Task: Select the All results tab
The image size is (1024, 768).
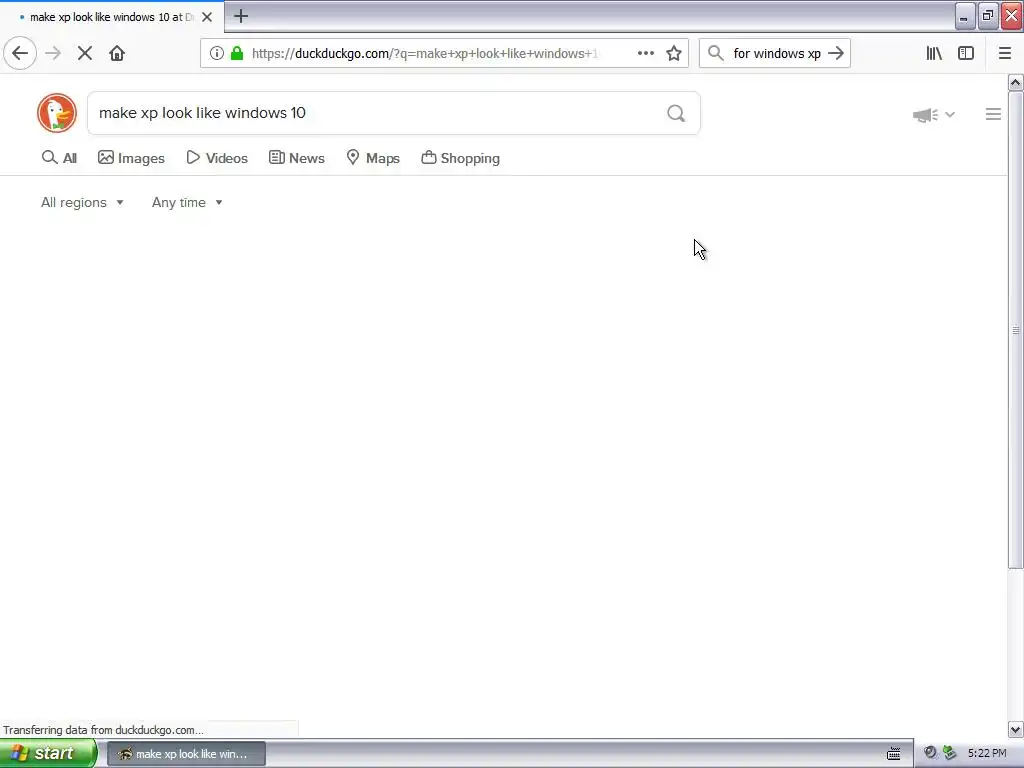Action: (x=59, y=158)
